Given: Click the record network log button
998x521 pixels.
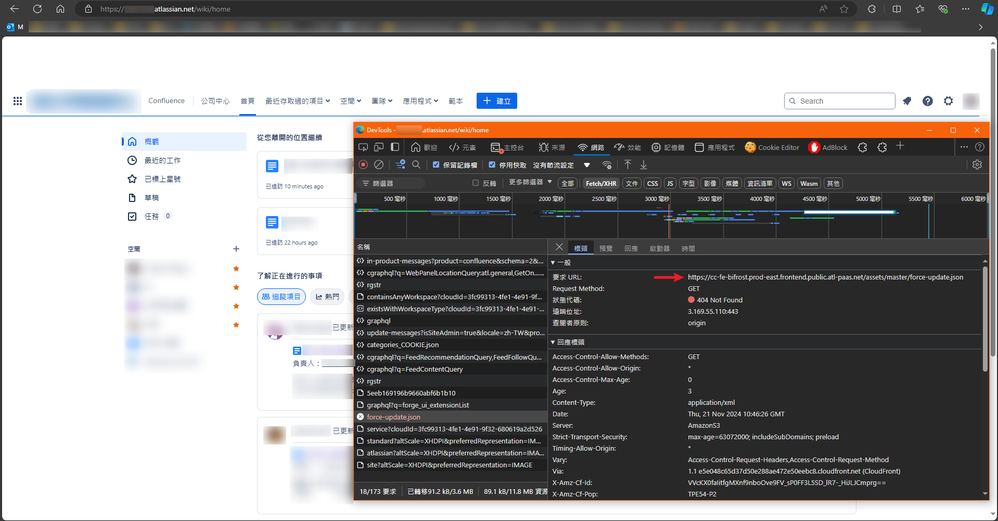Looking at the screenshot, I should (363, 165).
